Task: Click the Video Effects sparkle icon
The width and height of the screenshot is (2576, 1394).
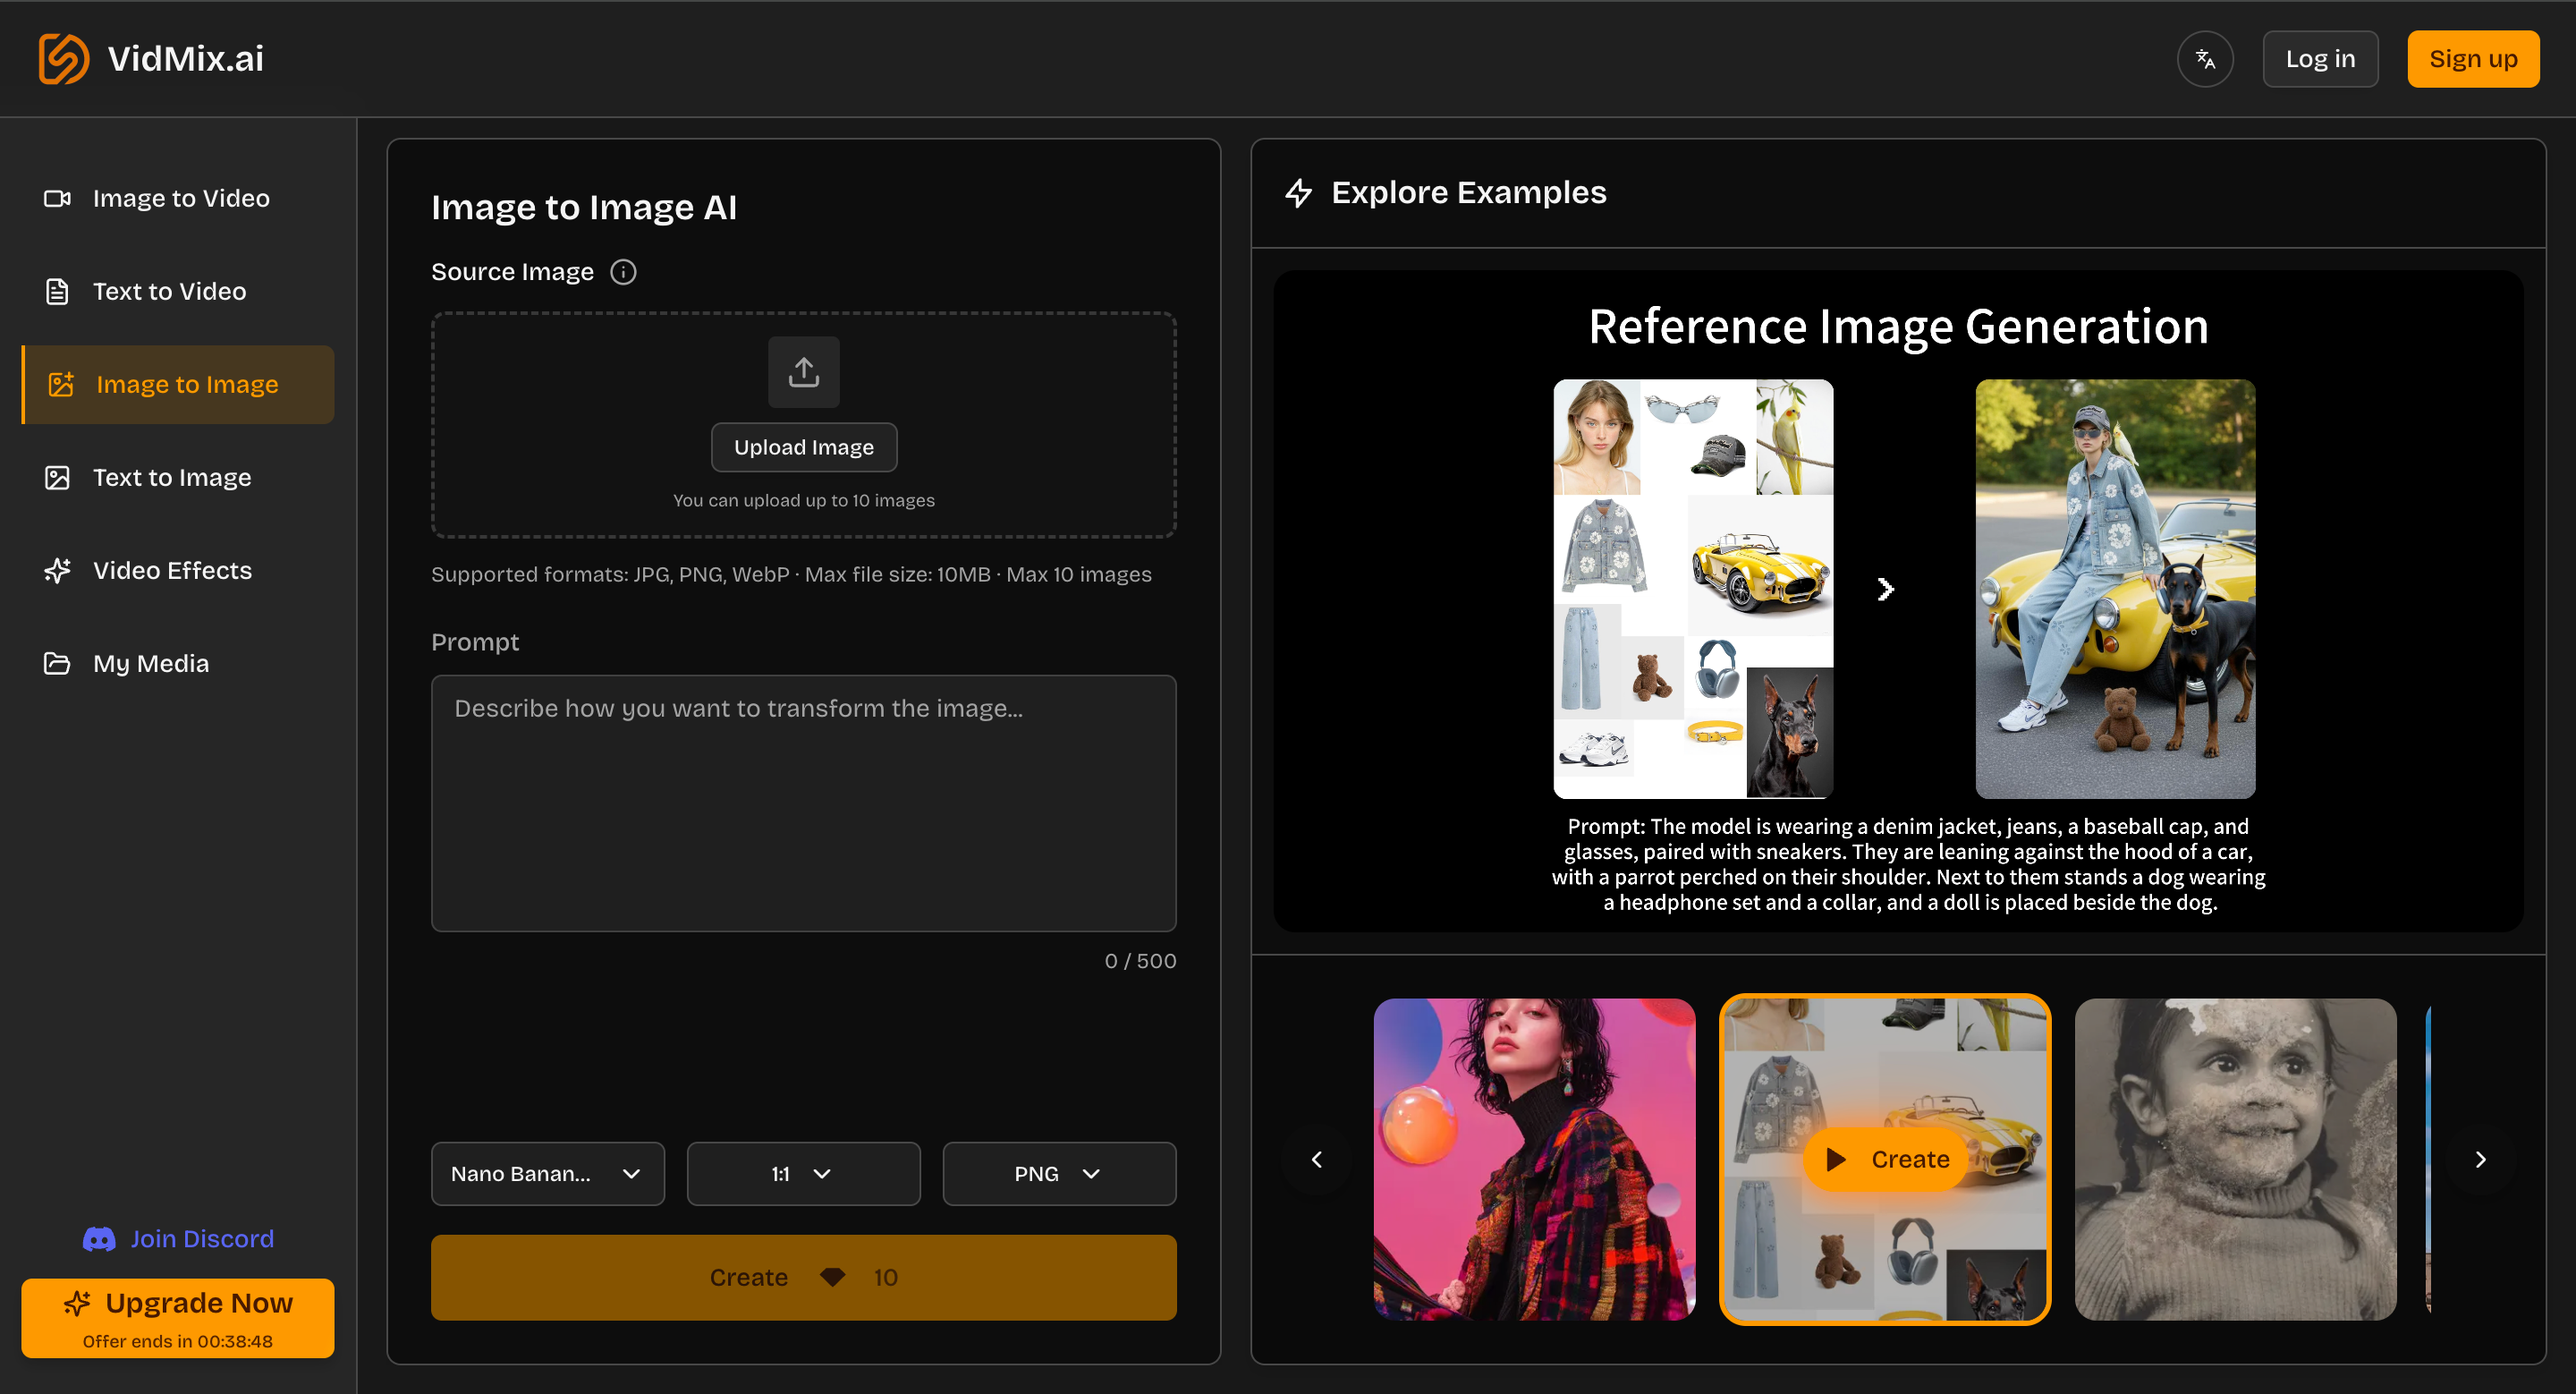Action: click(x=57, y=570)
